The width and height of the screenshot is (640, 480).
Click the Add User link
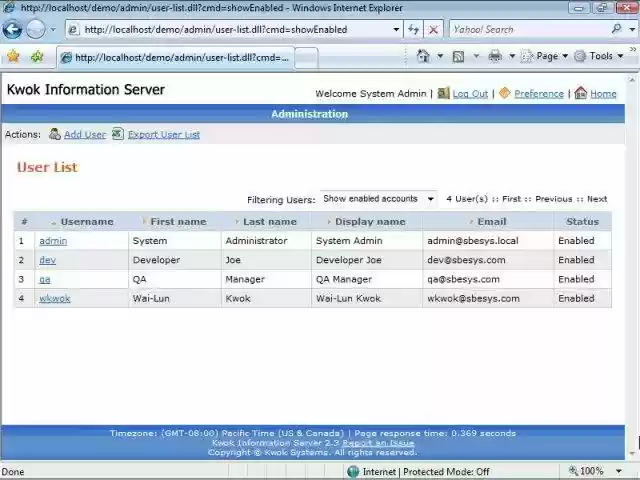click(x=85, y=135)
